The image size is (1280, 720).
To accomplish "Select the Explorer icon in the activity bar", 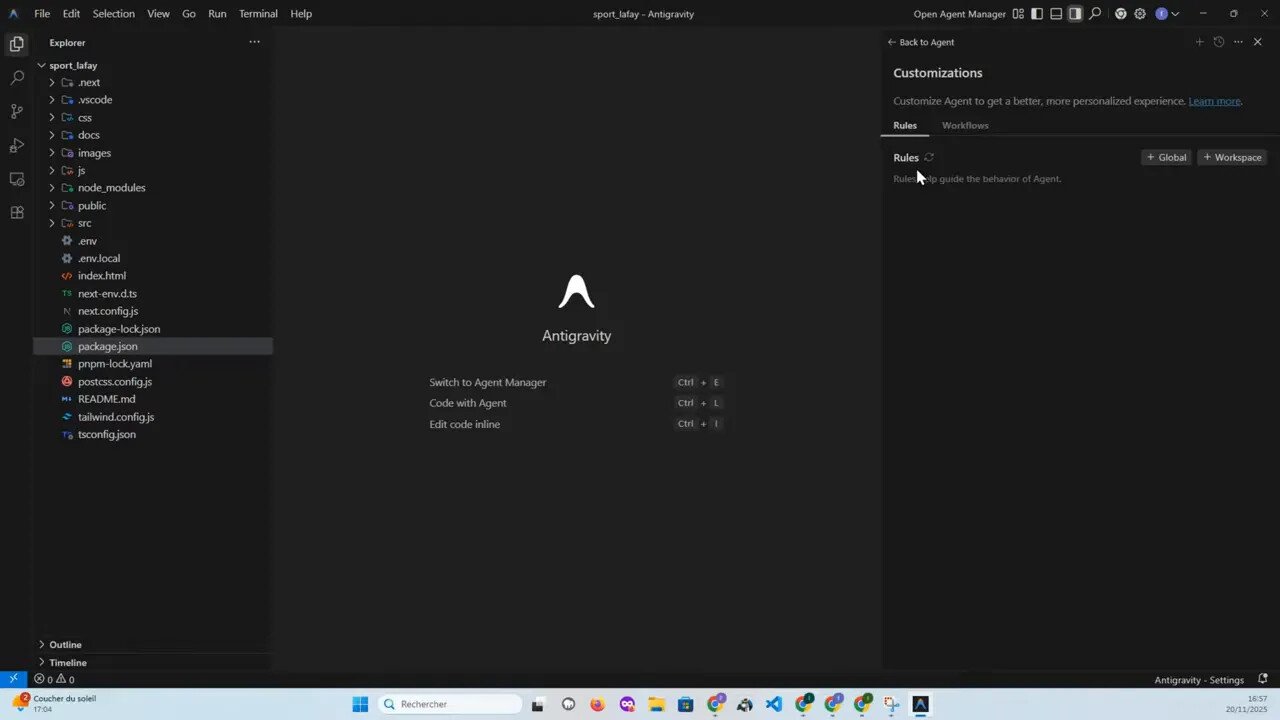I will [16, 44].
